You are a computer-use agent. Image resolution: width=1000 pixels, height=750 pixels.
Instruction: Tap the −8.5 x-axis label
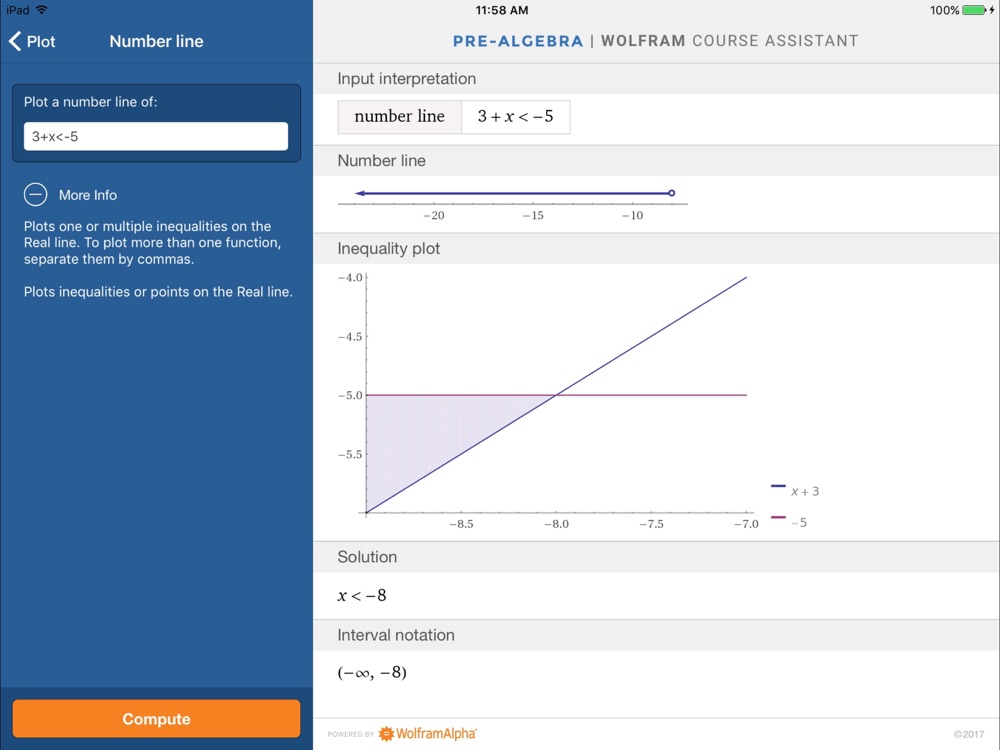coord(461,524)
